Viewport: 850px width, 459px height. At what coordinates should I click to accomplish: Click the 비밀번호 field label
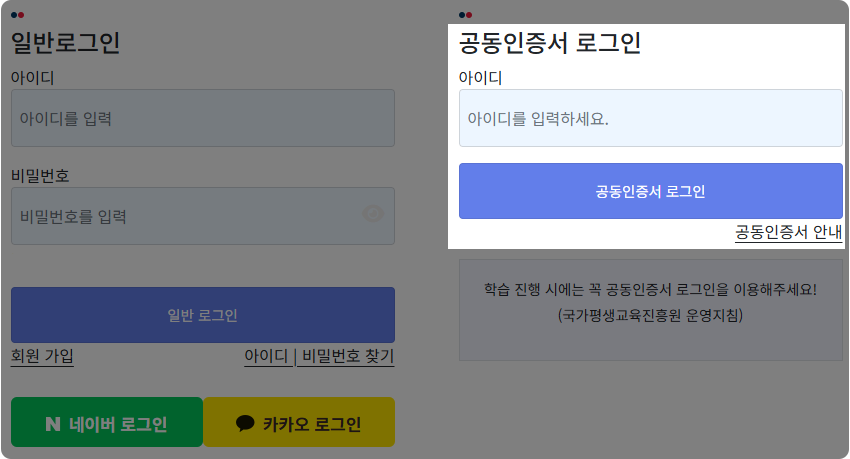point(40,176)
